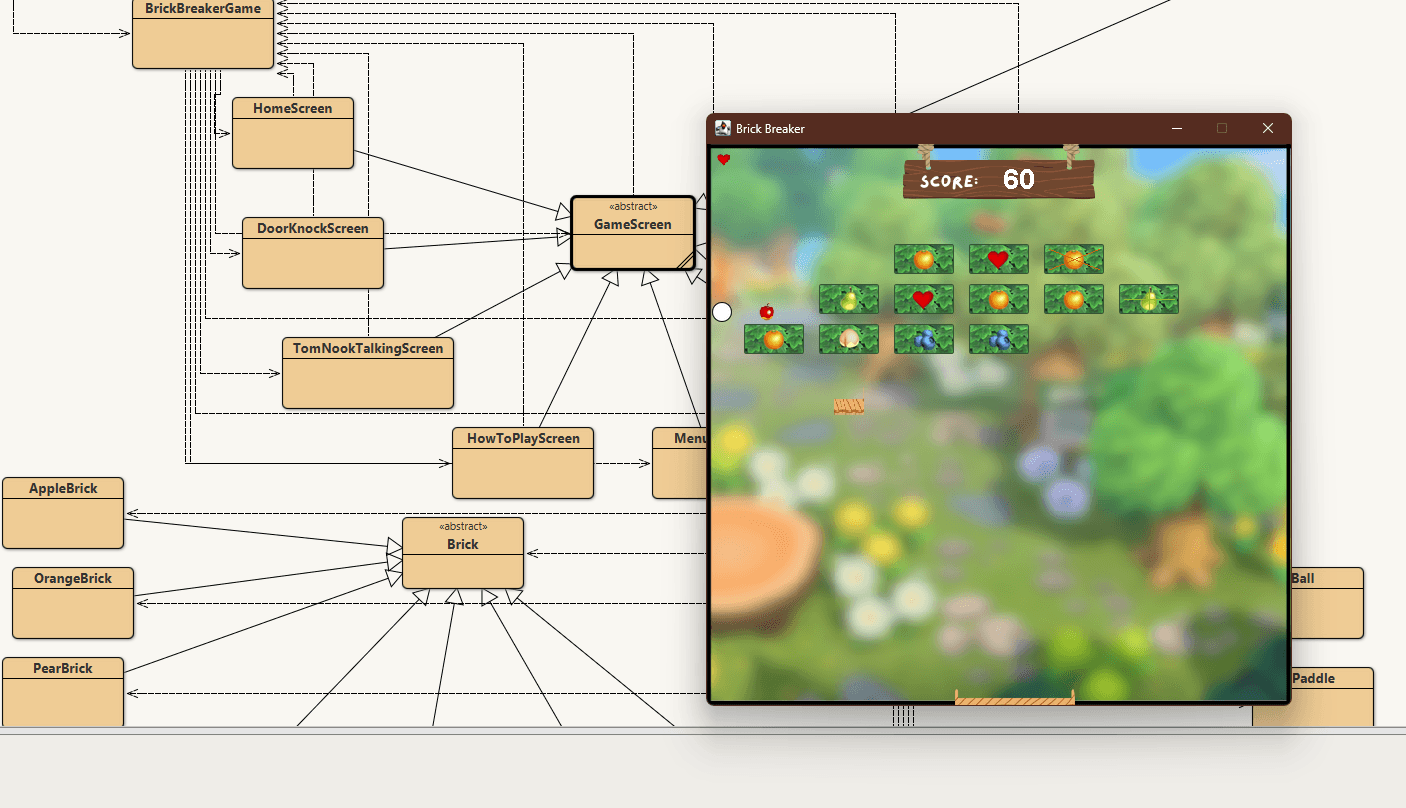1406x808 pixels.
Task: Click the HowToPlayScreen class box
Action: 522,462
